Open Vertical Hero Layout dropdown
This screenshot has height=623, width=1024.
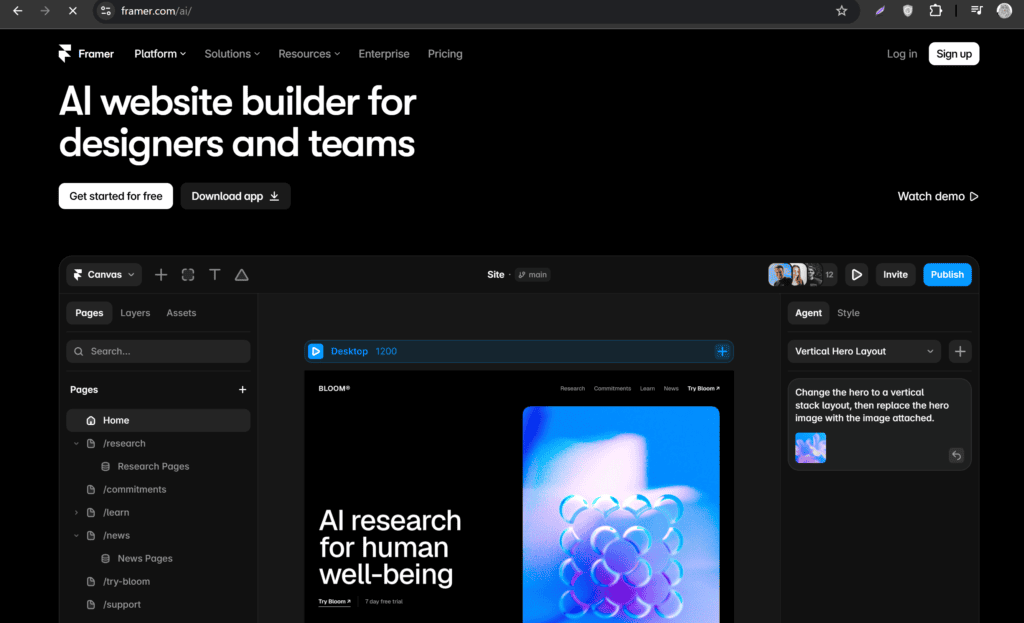(x=864, y=352)
